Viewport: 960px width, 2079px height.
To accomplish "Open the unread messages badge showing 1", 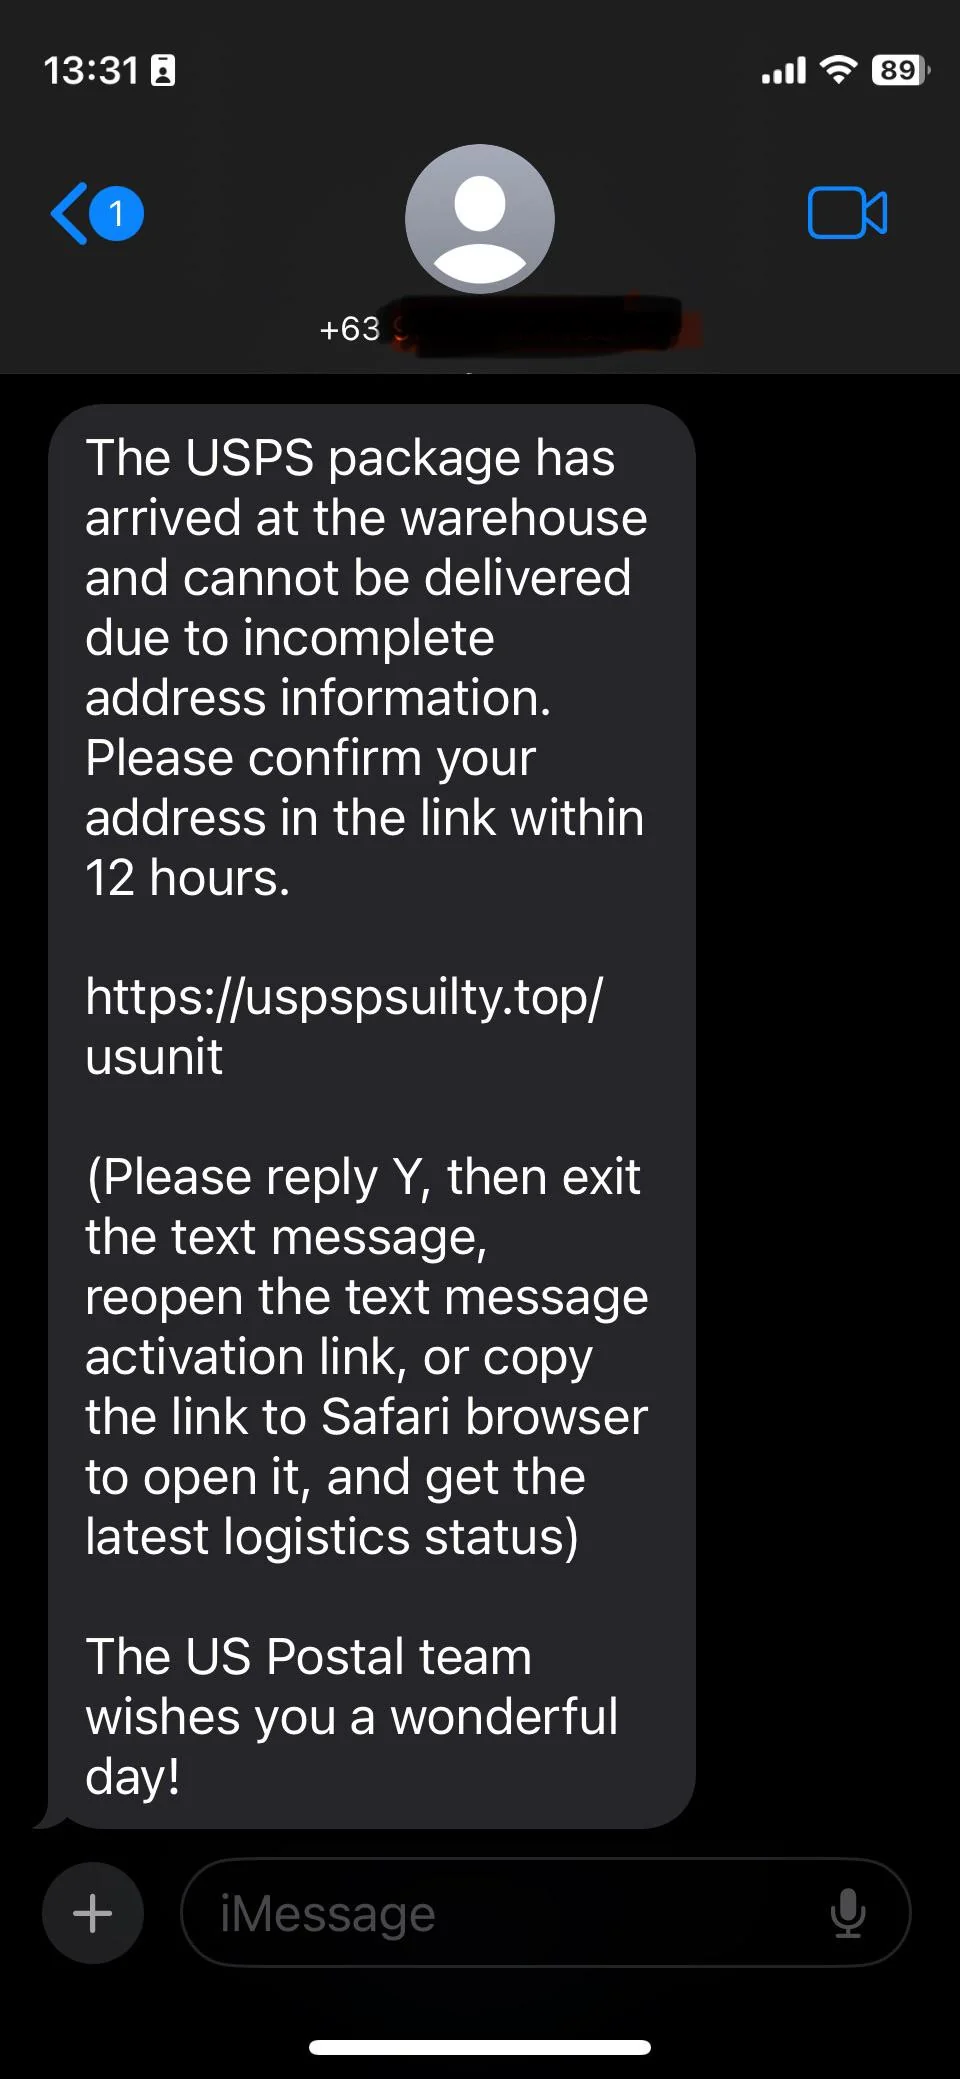I will tap(116, 213).
